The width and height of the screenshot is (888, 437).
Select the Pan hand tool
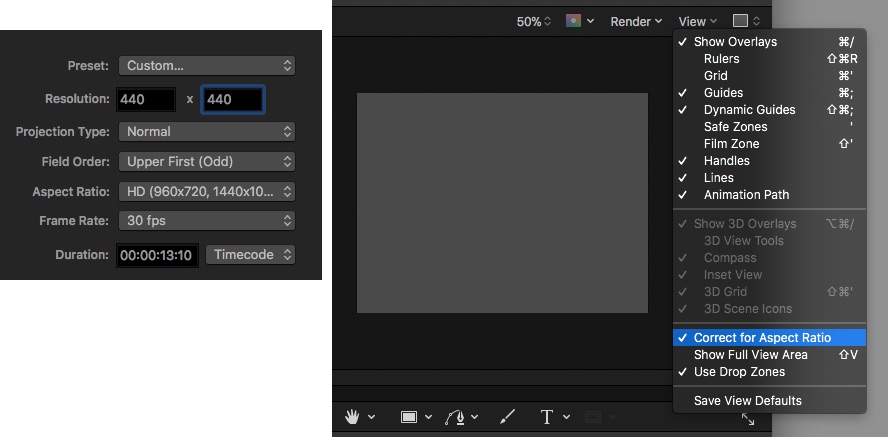coord(353,416)
